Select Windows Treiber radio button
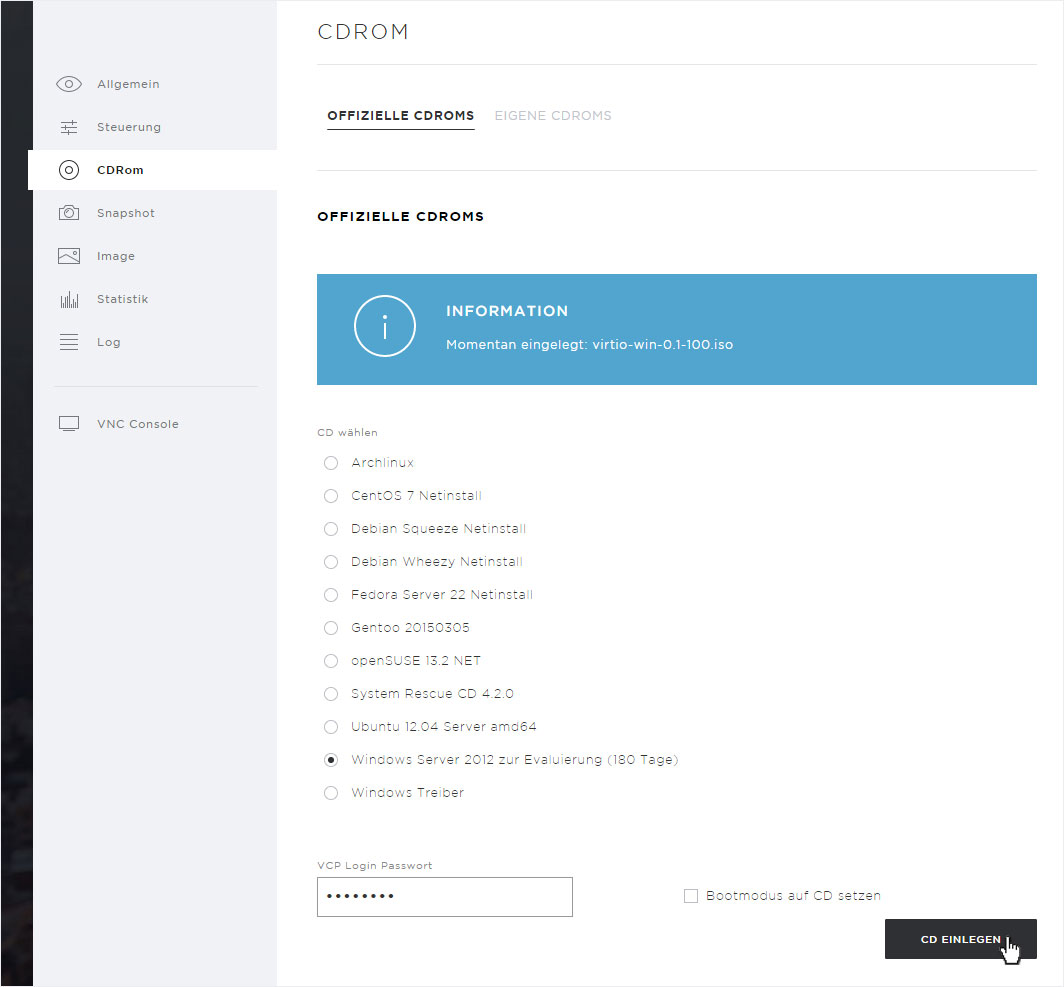The width and height of the screenshot is (1064, 987). (331, 793)
